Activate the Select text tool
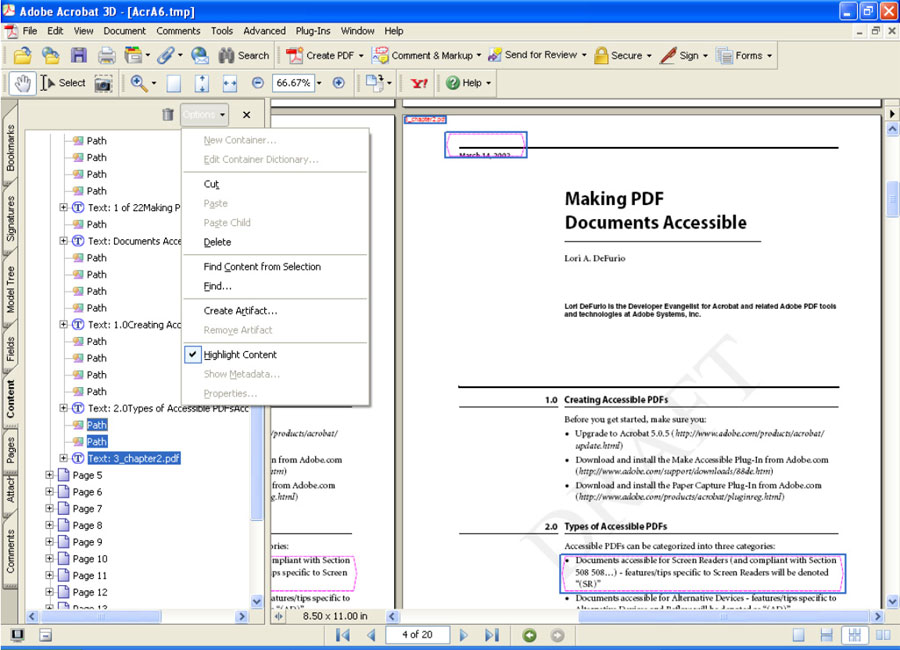900x650 pixels. (x=63, y=83)
